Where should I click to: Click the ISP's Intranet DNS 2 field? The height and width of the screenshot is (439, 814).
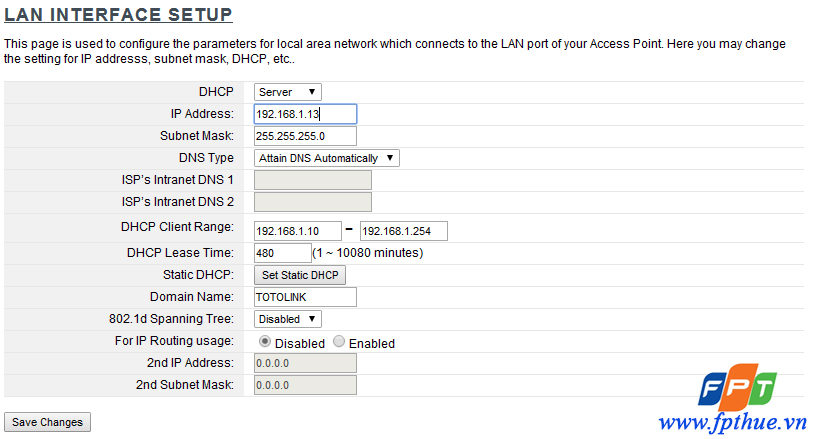[313, 202]
